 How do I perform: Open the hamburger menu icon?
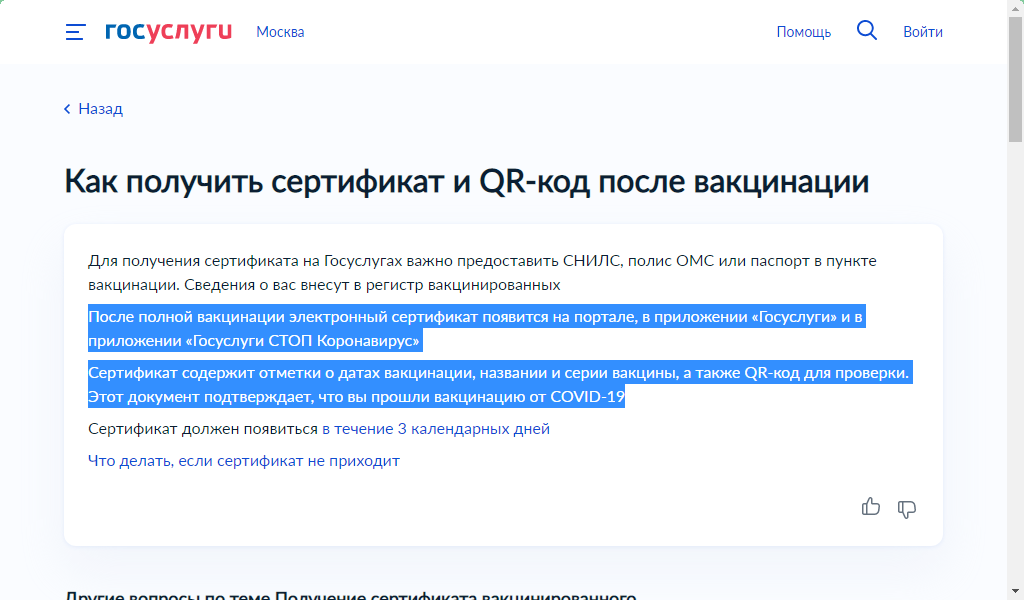click(x=75, y=32)
